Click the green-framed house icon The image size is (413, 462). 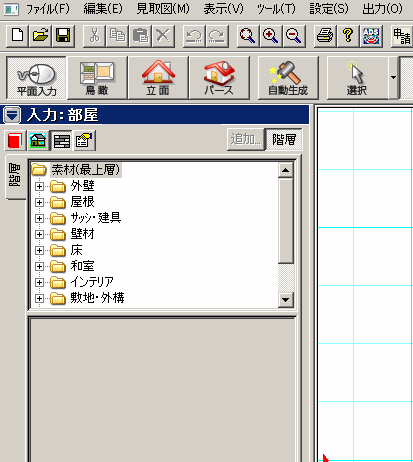(x=38, y=140)
